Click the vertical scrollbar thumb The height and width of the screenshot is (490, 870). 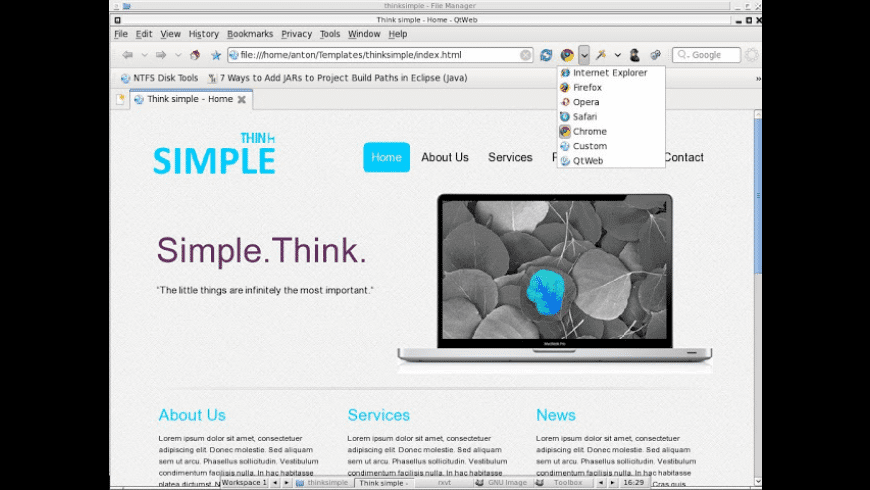(x=757, y=195)
